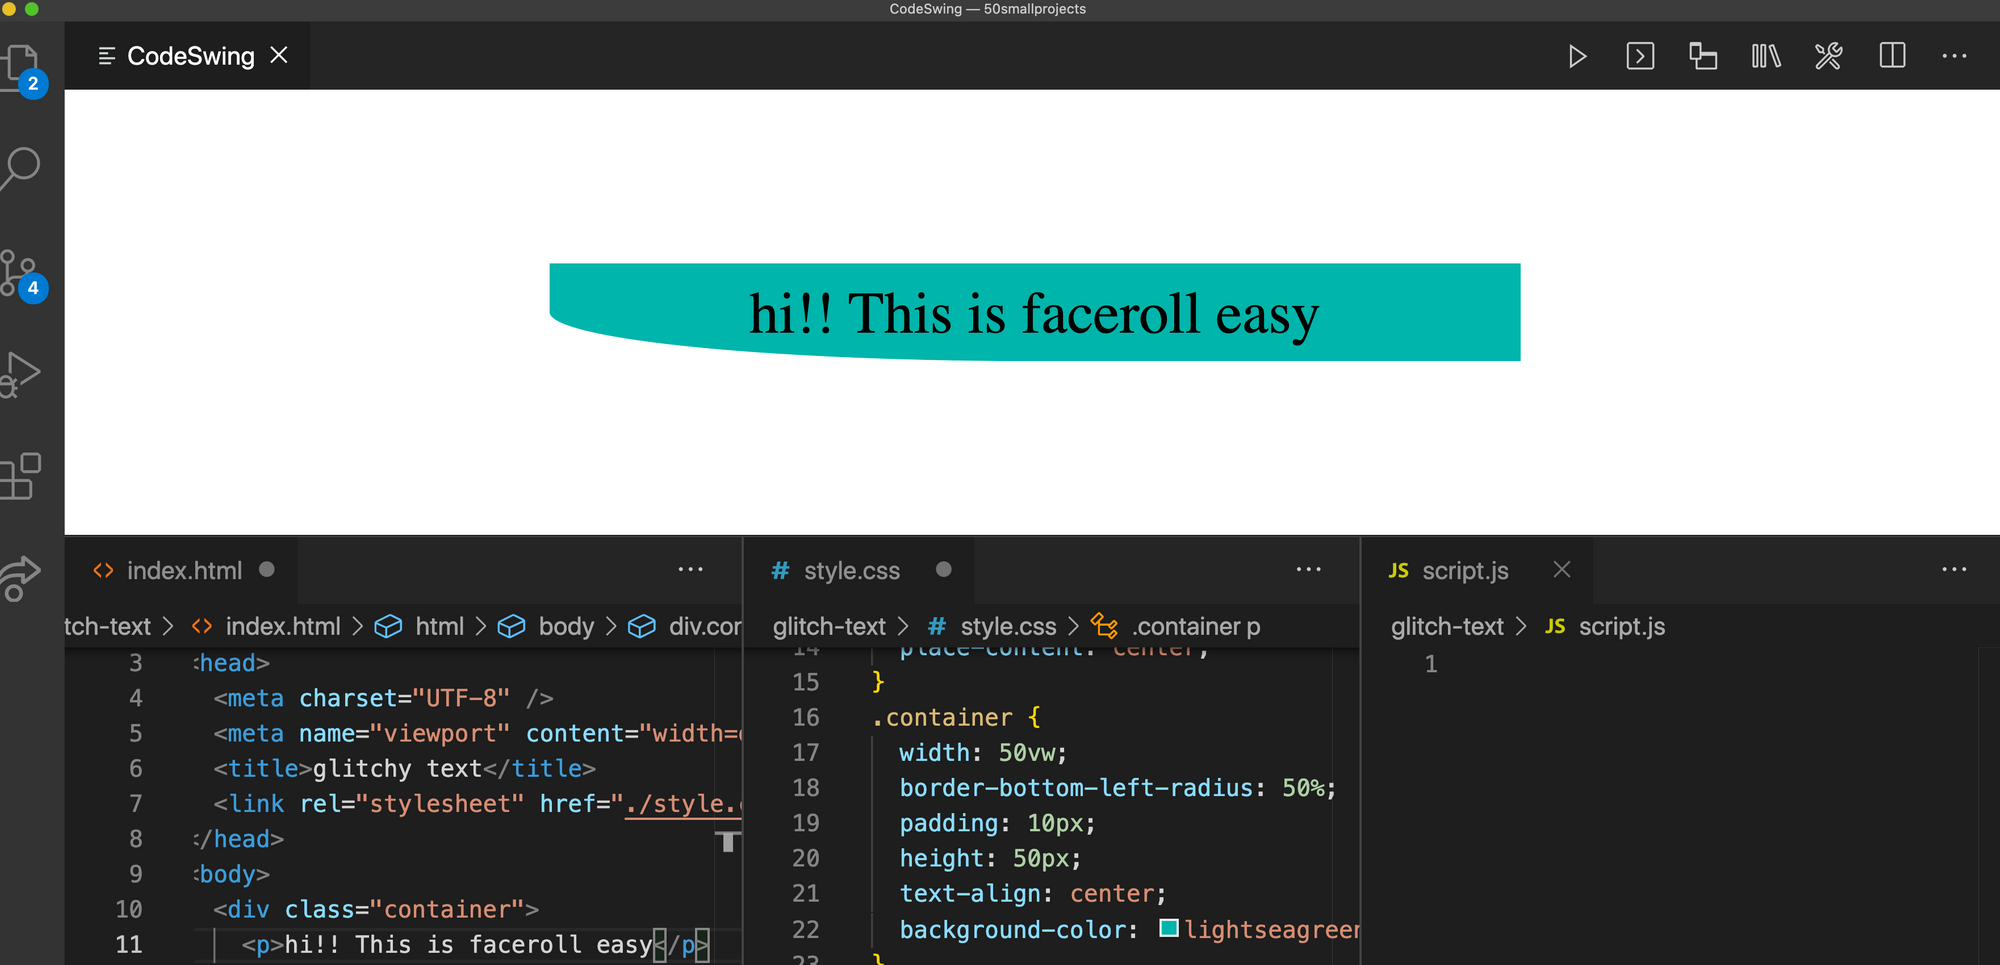Screen dimensions: 2000x965
Task: Click the body breadcrumb item
Action: coord(546,626)
